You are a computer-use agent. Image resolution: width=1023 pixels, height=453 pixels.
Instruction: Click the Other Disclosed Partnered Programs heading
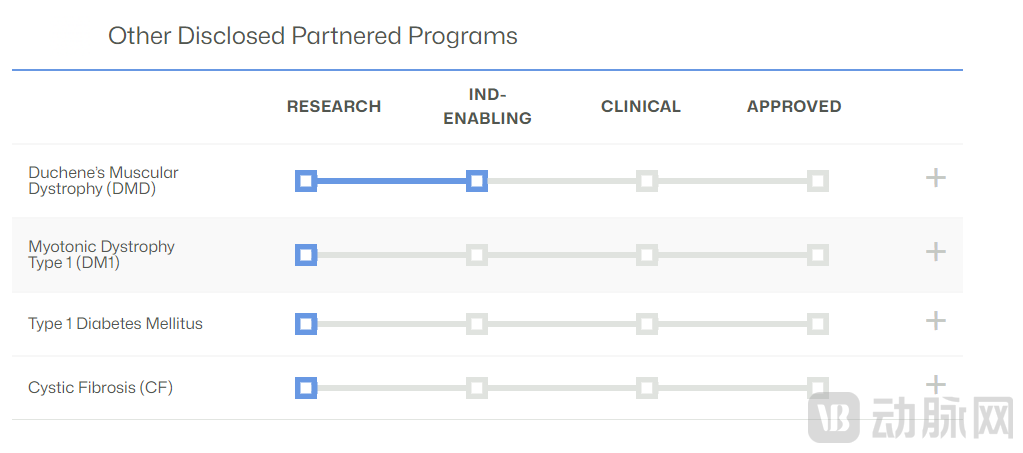[x=313, y=37]
